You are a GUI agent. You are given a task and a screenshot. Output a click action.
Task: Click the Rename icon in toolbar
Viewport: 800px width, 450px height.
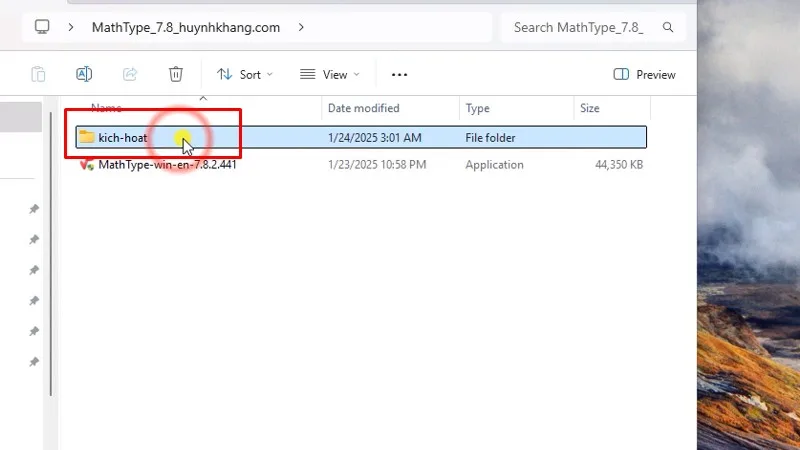[x=84, y=74]
